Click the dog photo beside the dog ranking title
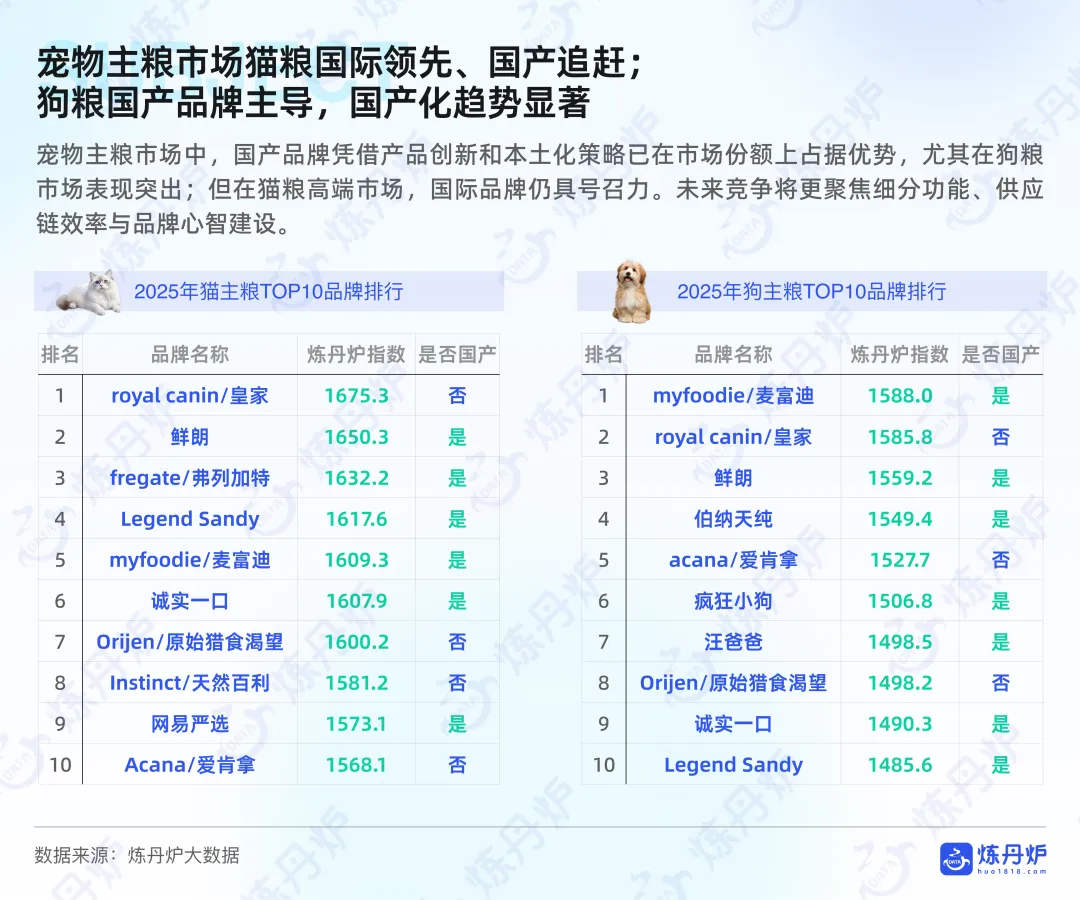The height and width of the screenshot is (900, 1080). click(x=632, y=291)
